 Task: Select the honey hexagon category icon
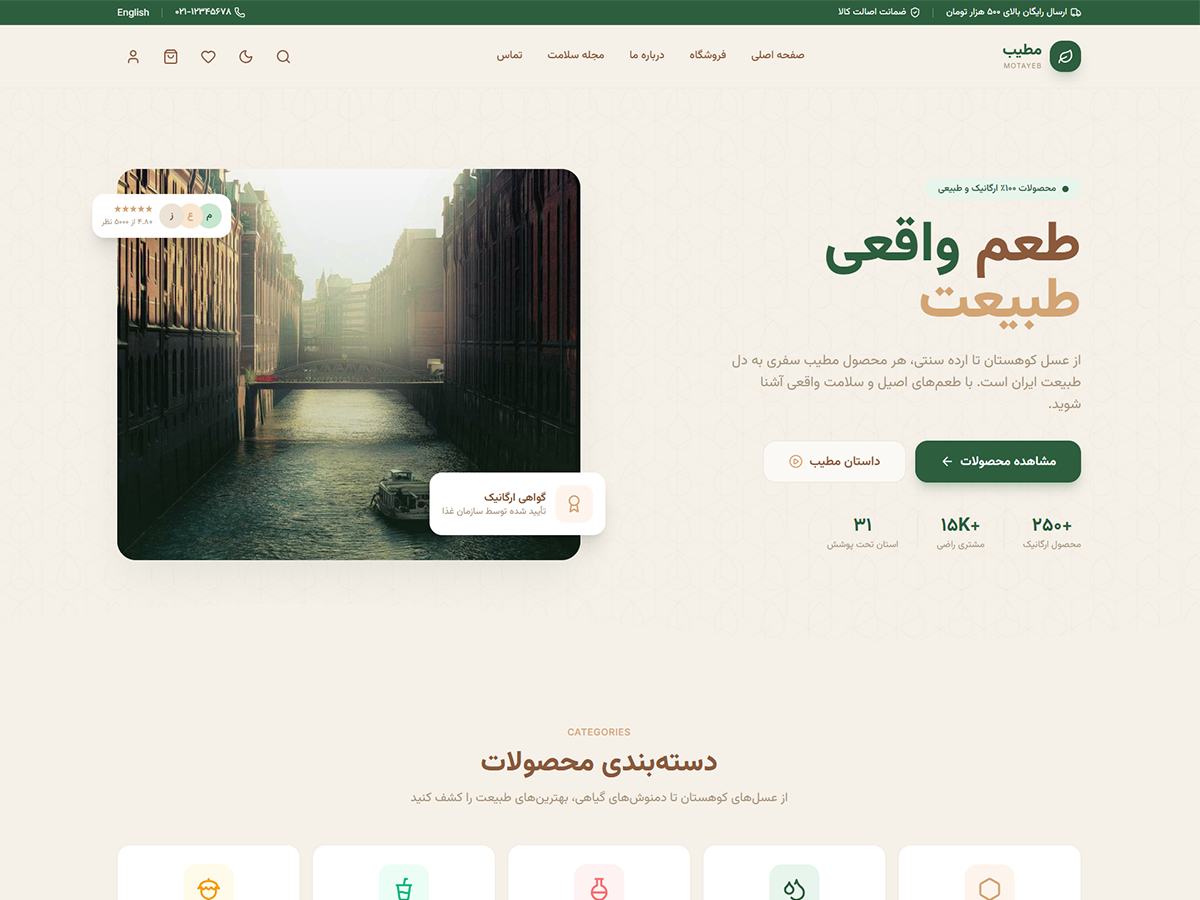pos(989,888)
